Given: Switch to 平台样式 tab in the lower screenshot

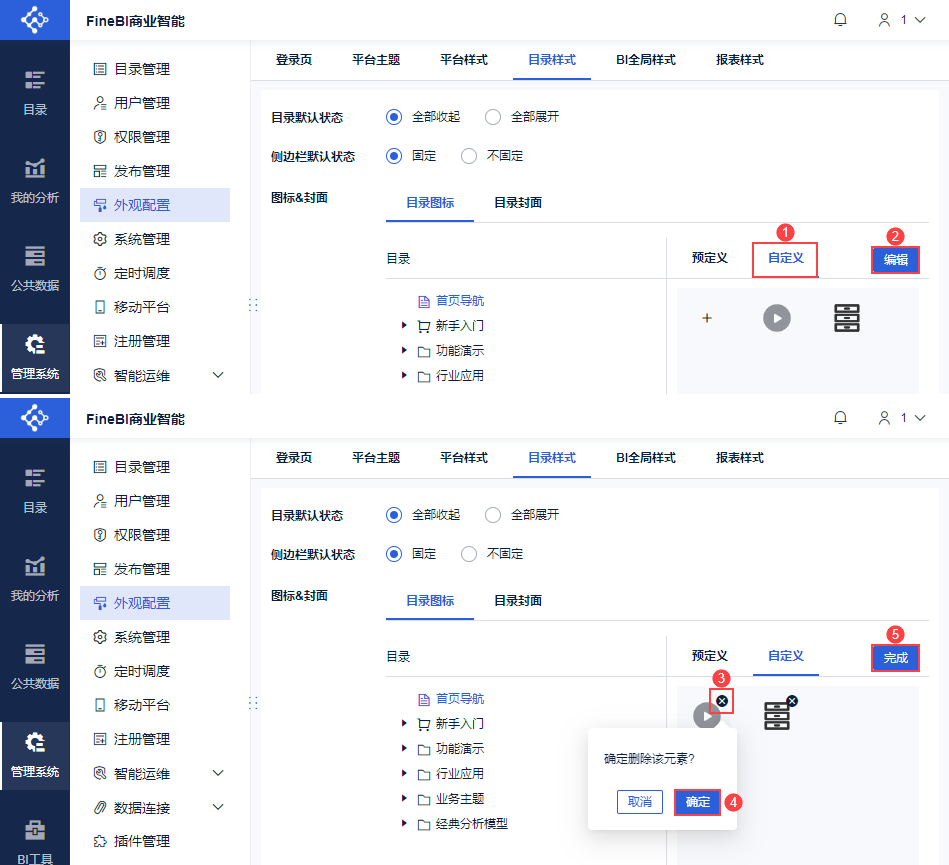Looking at the screenshot, I should [464, 458].
